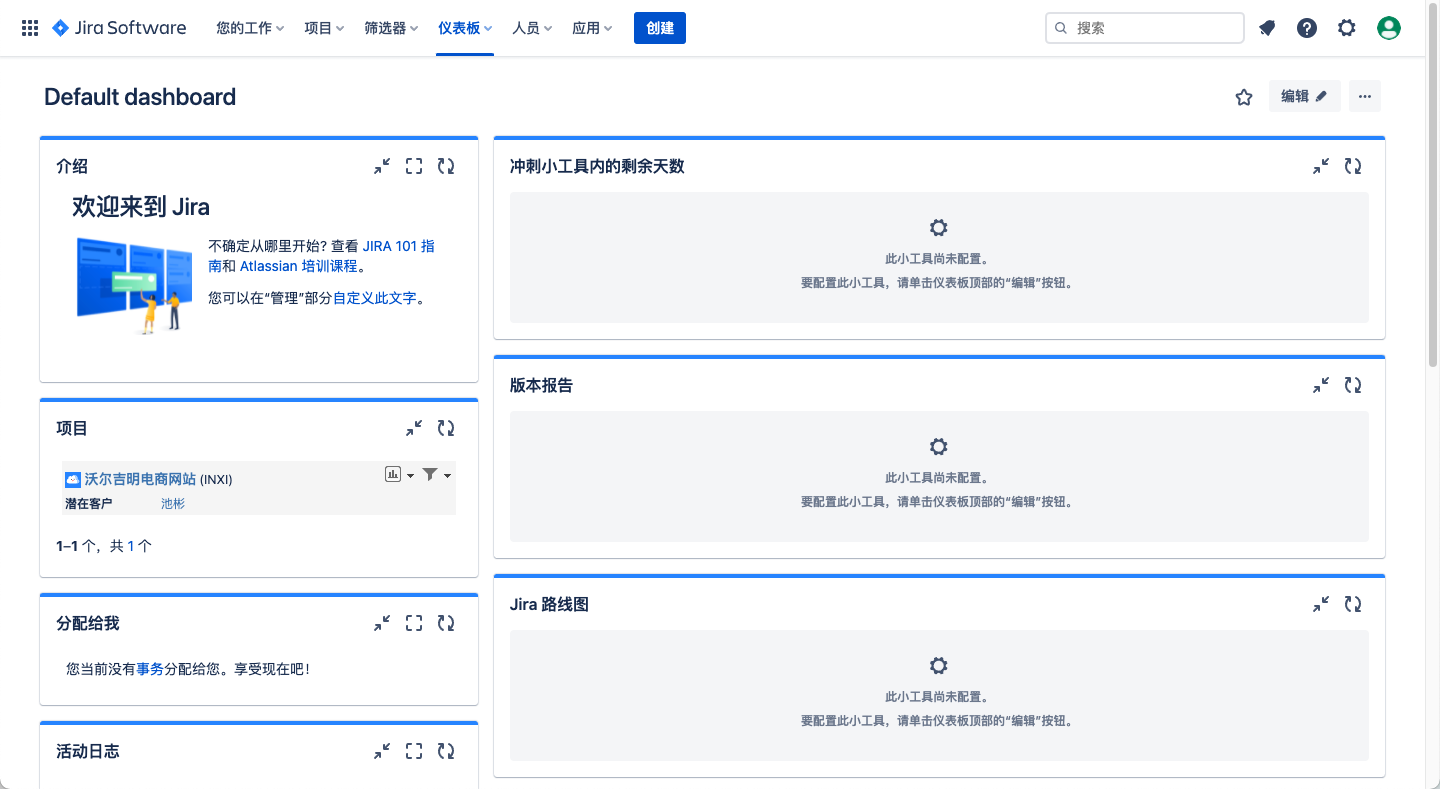Viewport: 1440px width, 789px height.
Task: Click the 版本报告 gadget title
Action: pos(541,385)
